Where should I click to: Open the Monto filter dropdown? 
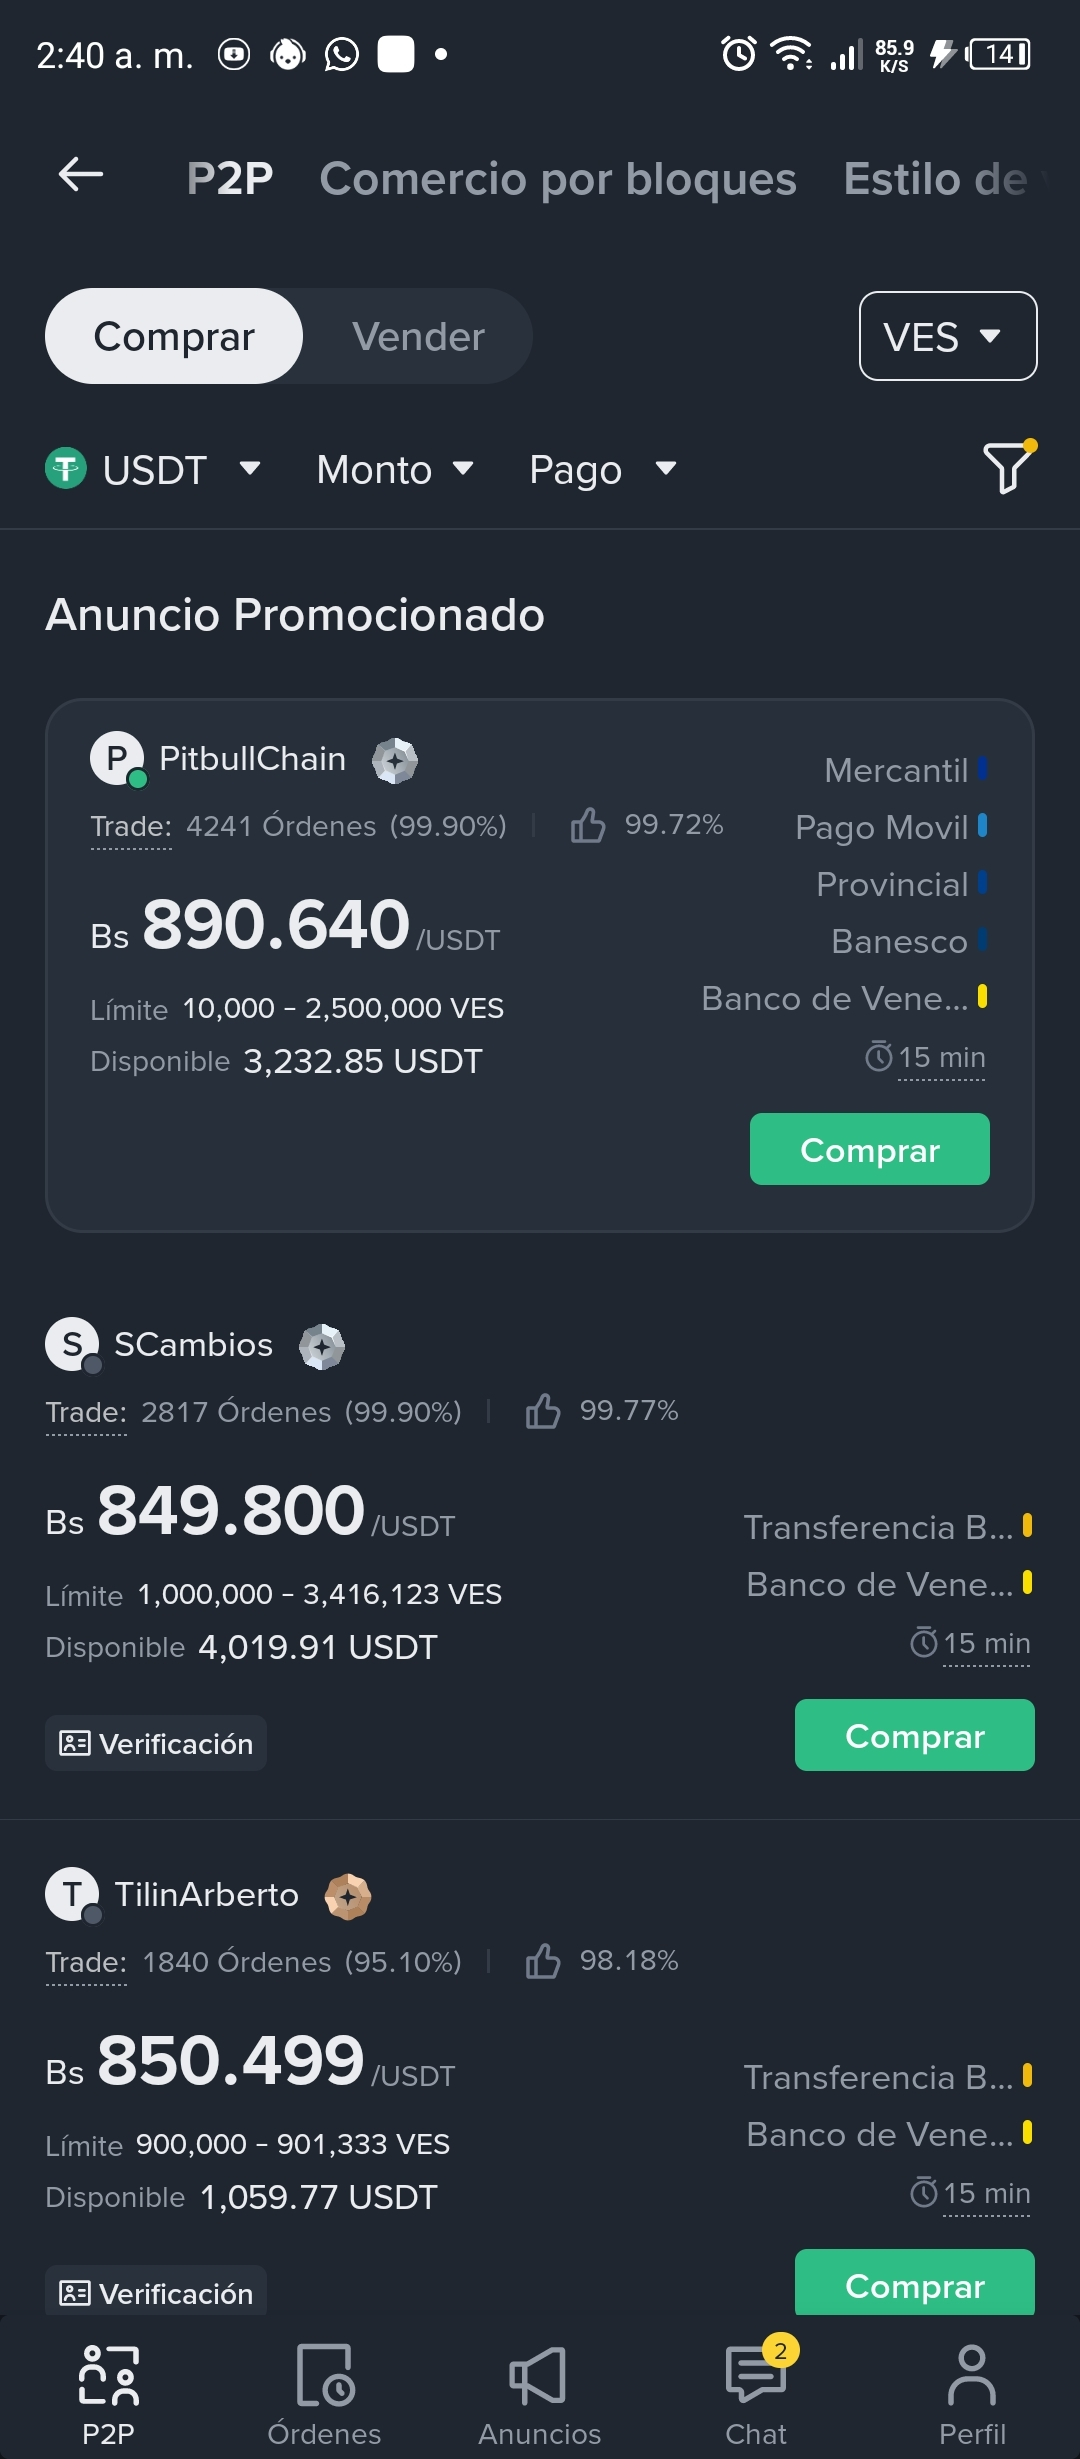(x=395, y=469)
